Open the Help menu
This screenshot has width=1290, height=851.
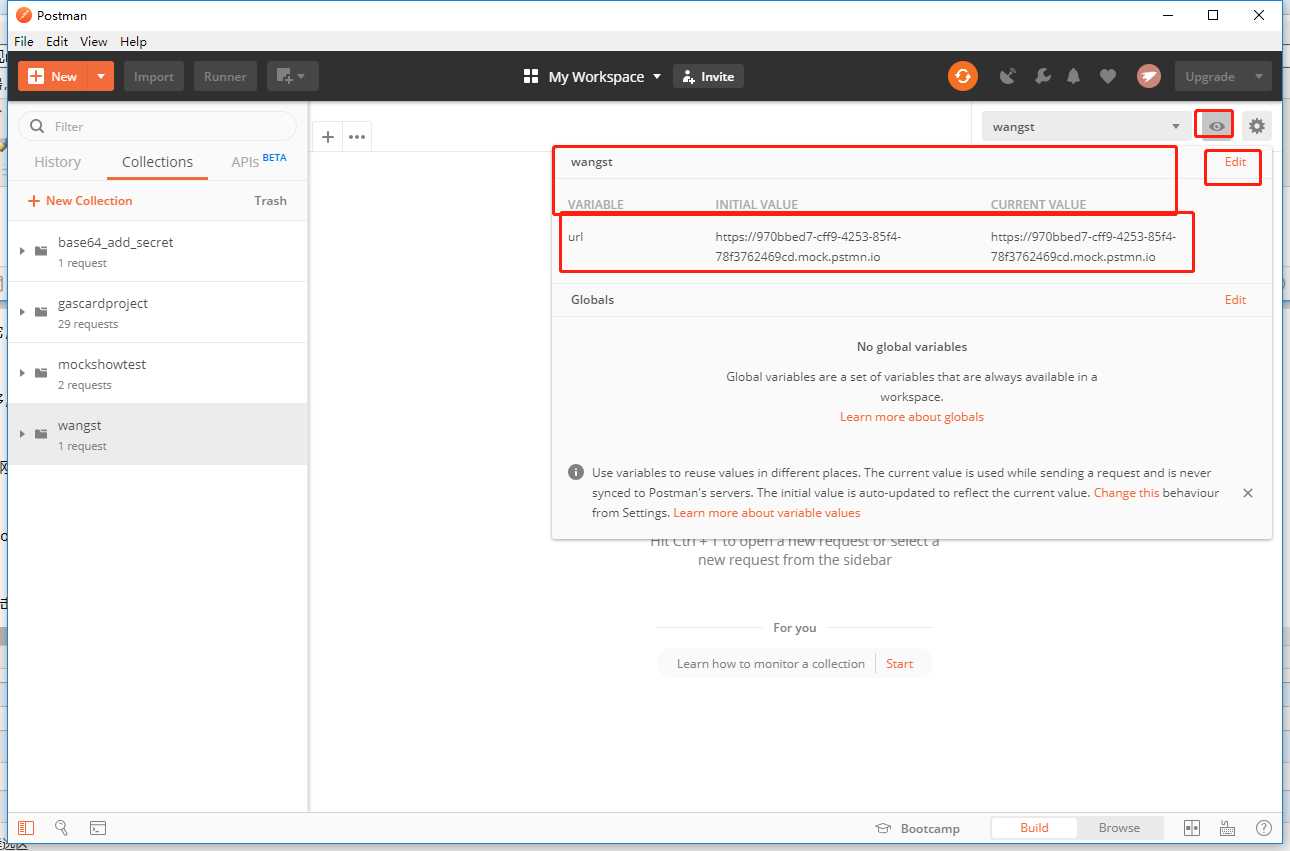pos(133,41)
